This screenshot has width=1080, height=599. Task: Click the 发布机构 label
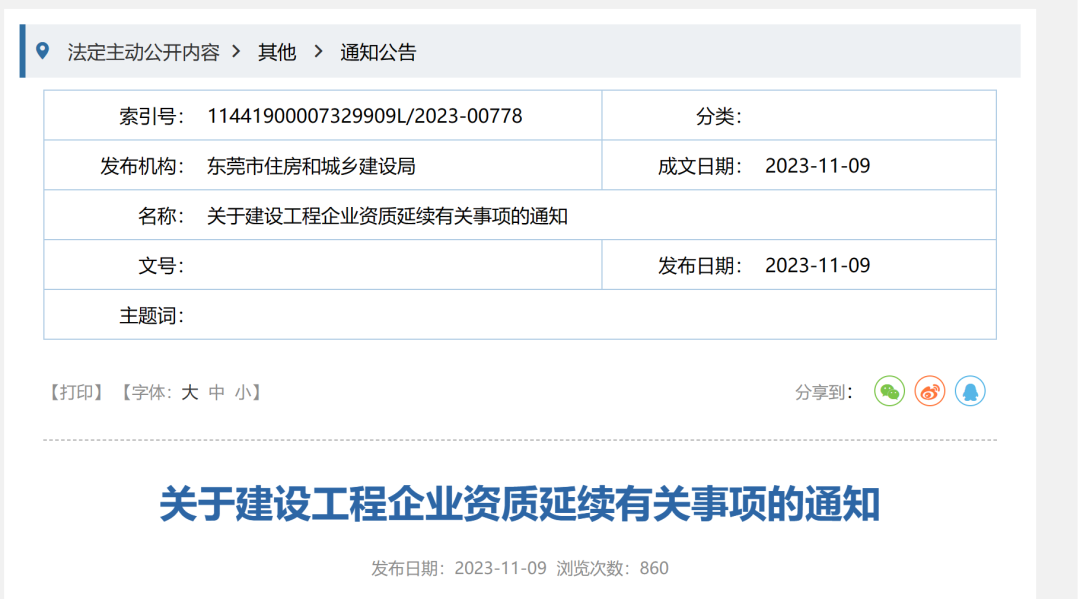pyautogui.click(x=143, y=166)
